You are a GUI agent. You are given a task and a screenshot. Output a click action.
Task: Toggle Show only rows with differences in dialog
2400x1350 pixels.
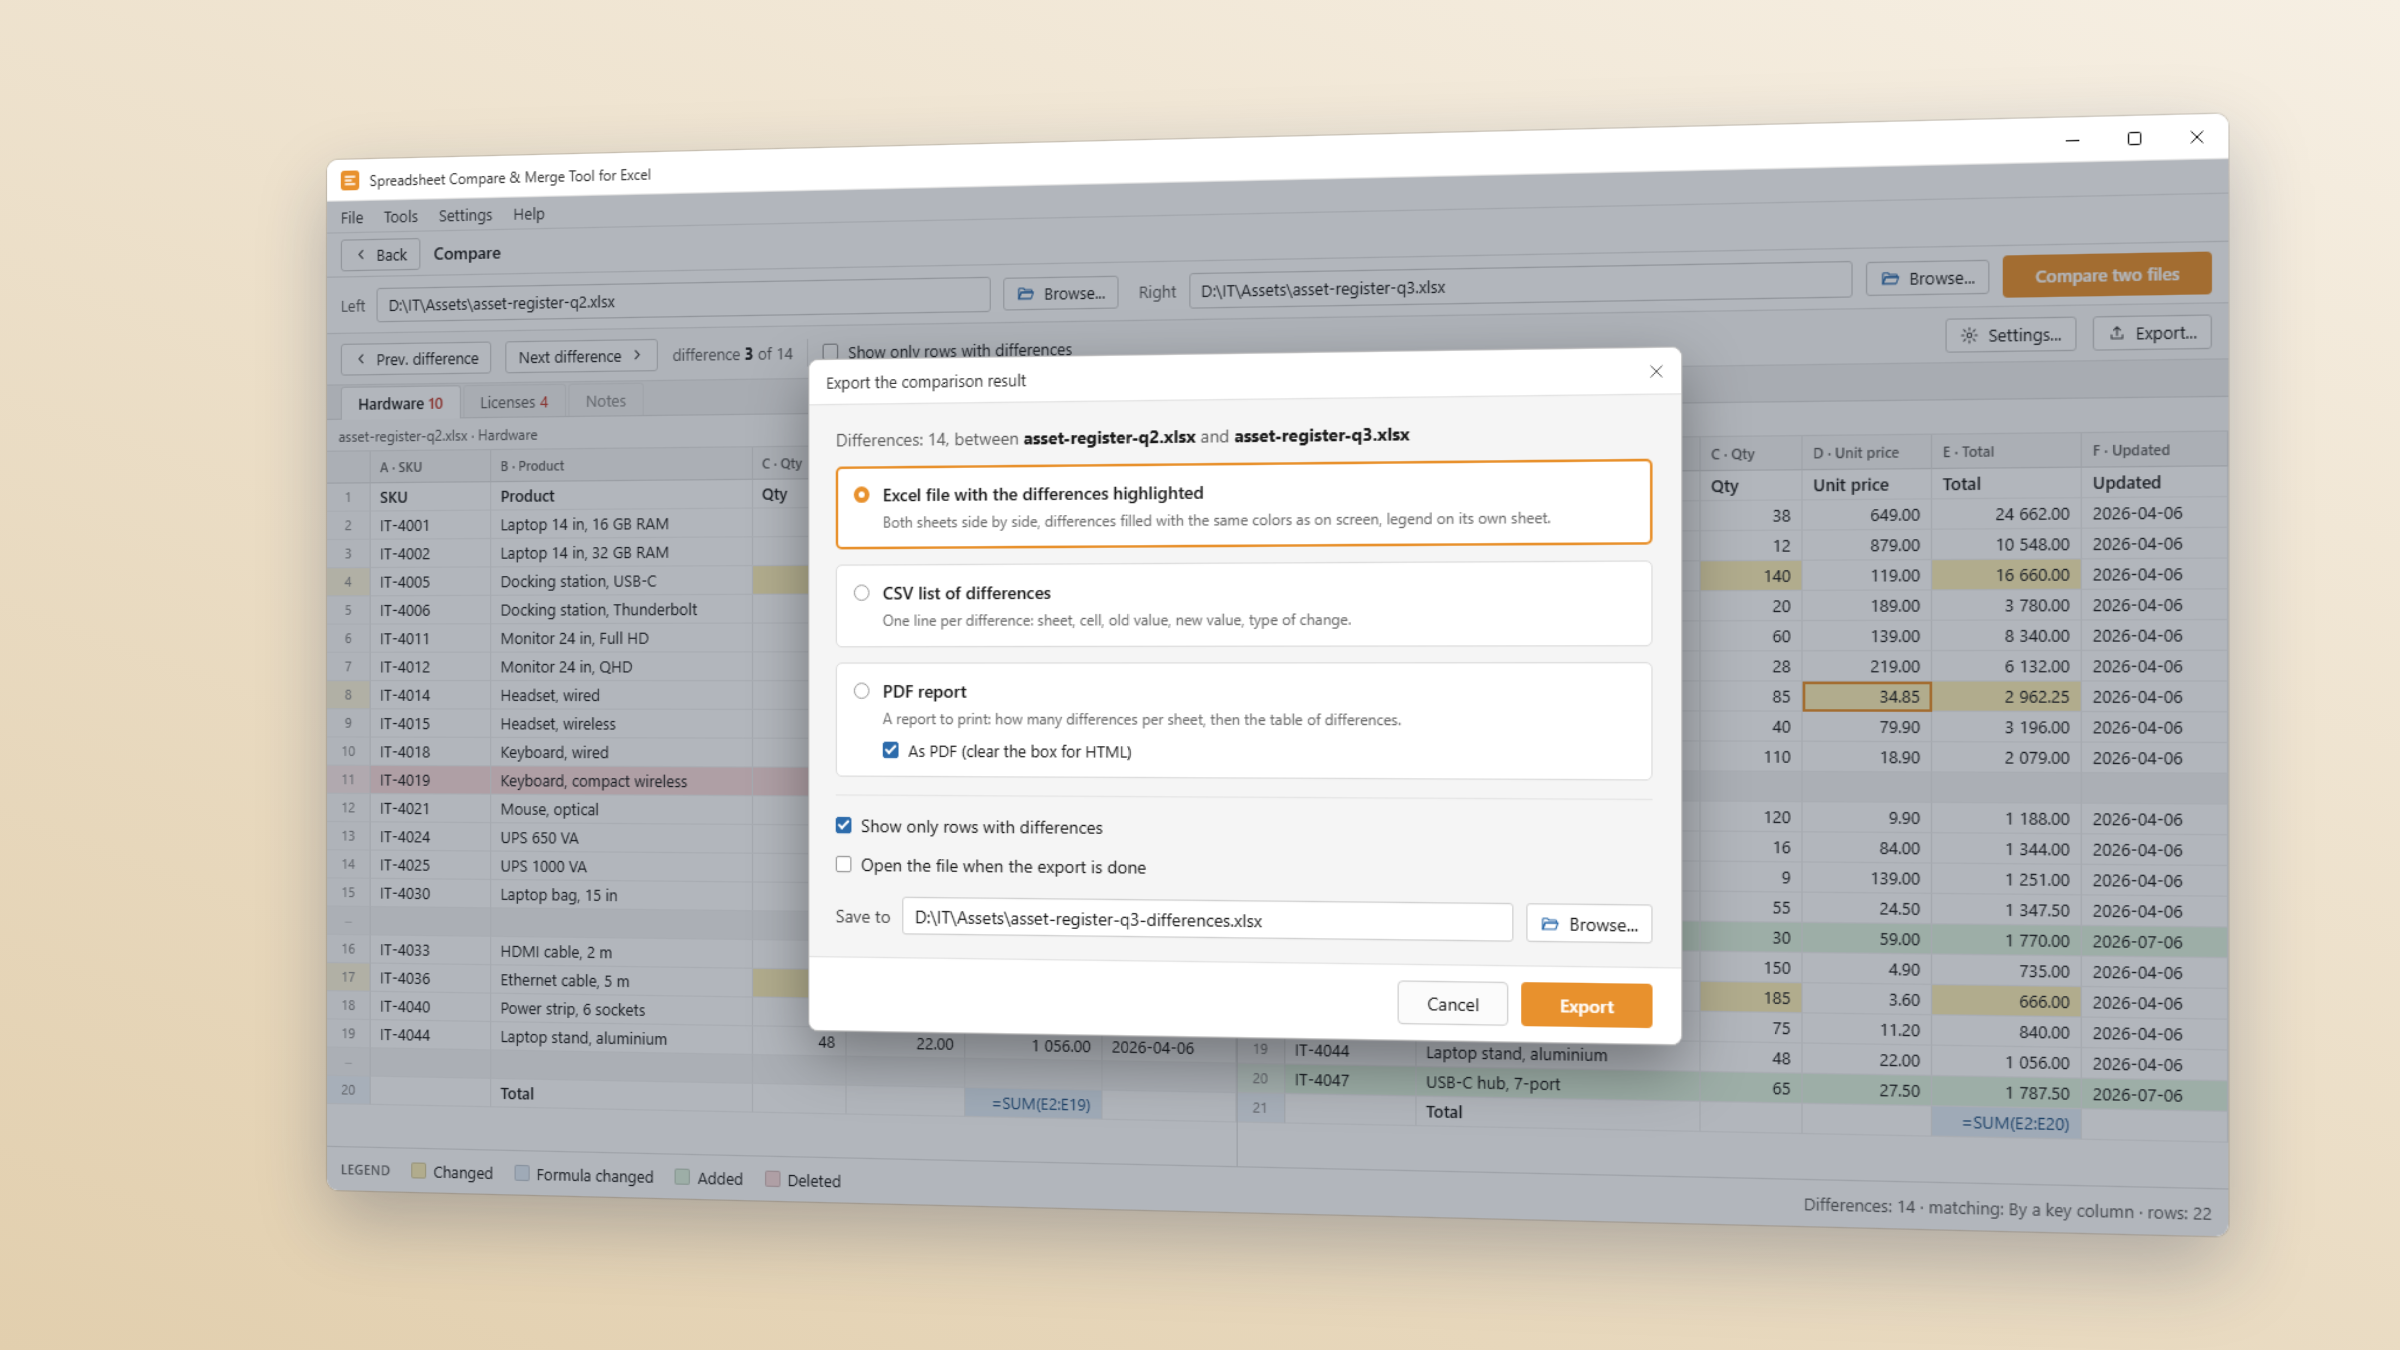[x=843, y=826]
